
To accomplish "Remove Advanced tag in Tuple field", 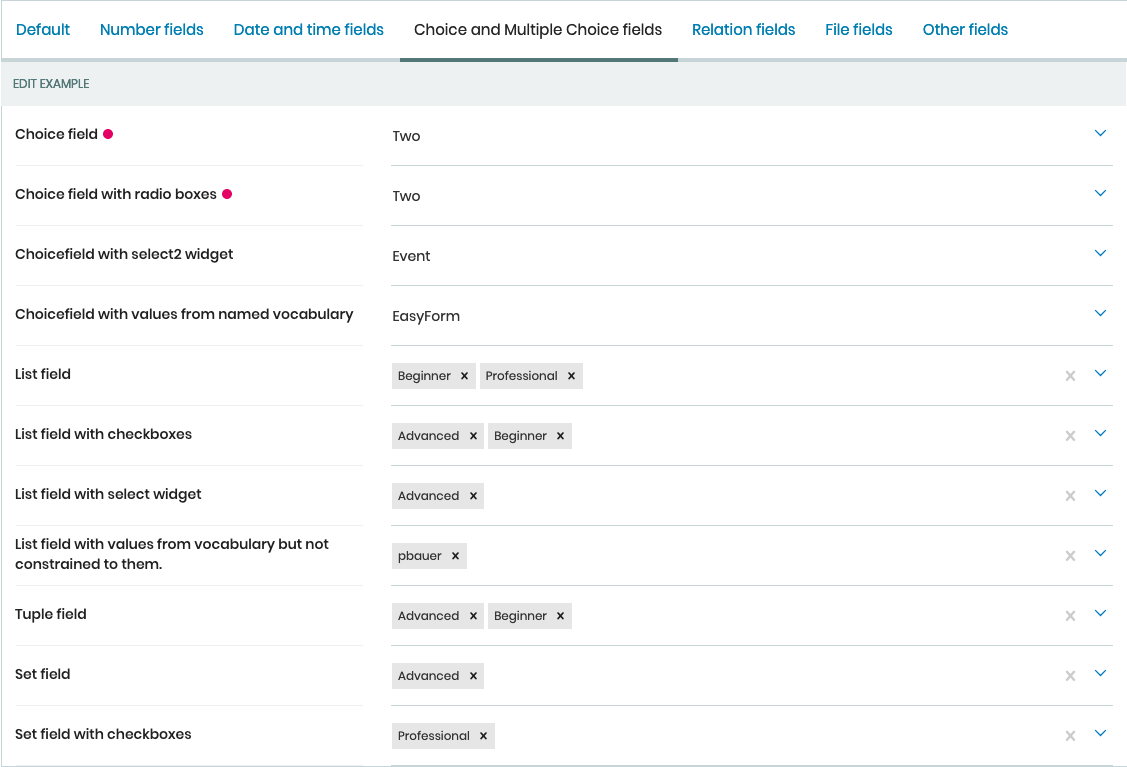I will point(473,616).
